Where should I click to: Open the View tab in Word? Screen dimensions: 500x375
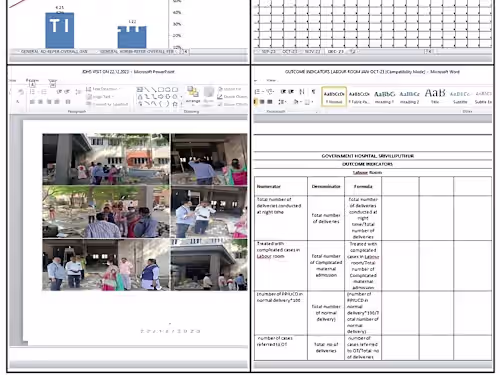pos(271,80)
